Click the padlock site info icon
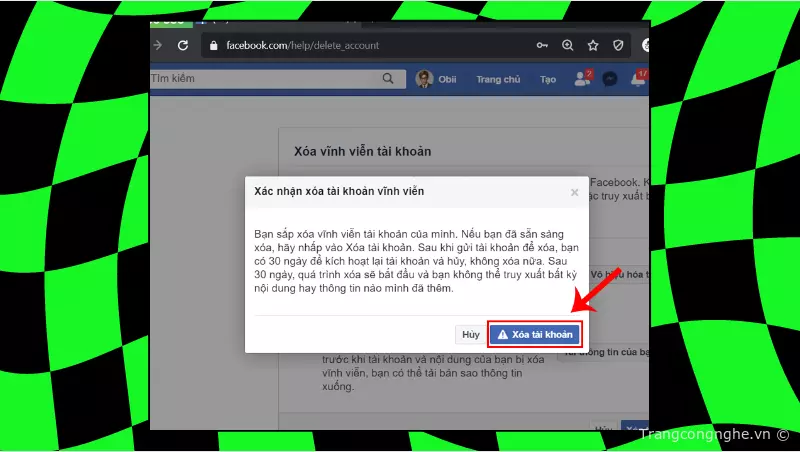Screen dimensions: 800x452 click(211, 46)
